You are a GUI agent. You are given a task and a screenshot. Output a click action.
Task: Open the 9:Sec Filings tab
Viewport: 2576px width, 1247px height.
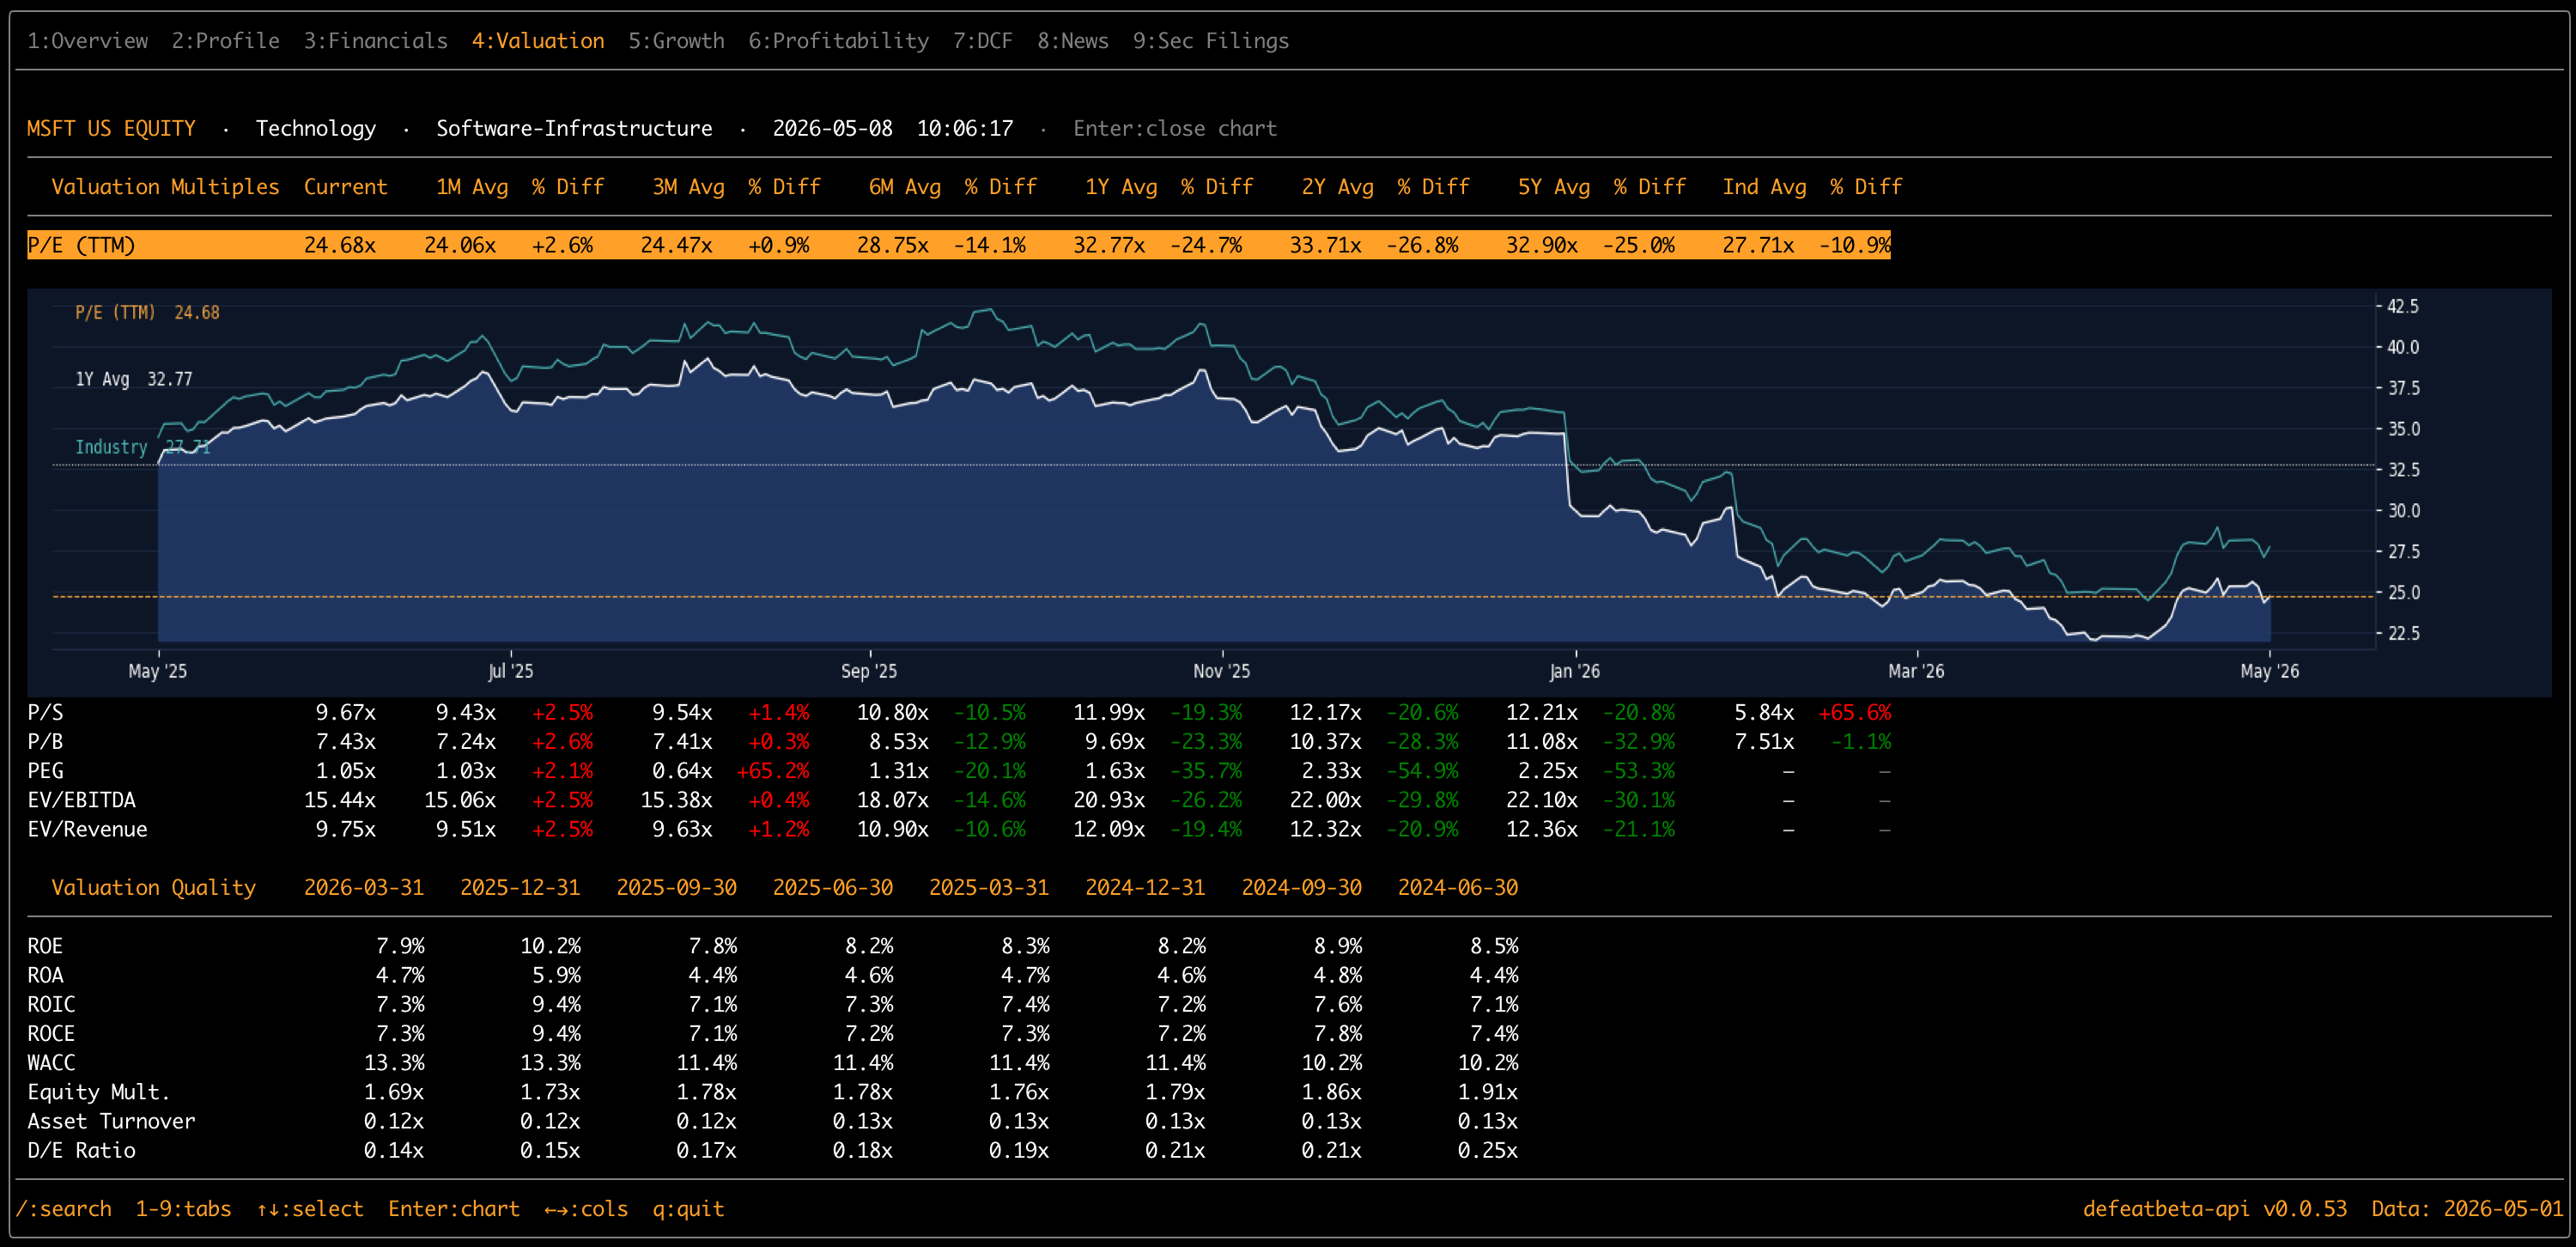(1210, 41)
